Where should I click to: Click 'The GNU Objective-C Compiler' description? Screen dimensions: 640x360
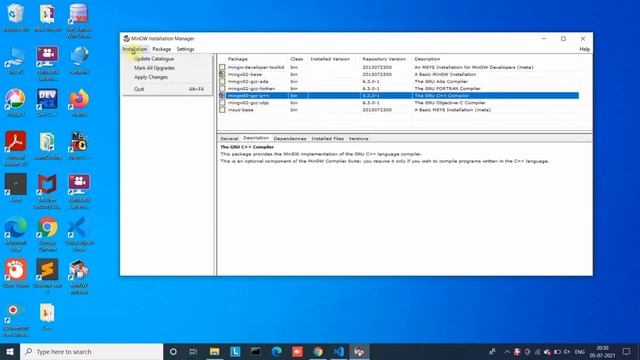[x=450, y=103]
